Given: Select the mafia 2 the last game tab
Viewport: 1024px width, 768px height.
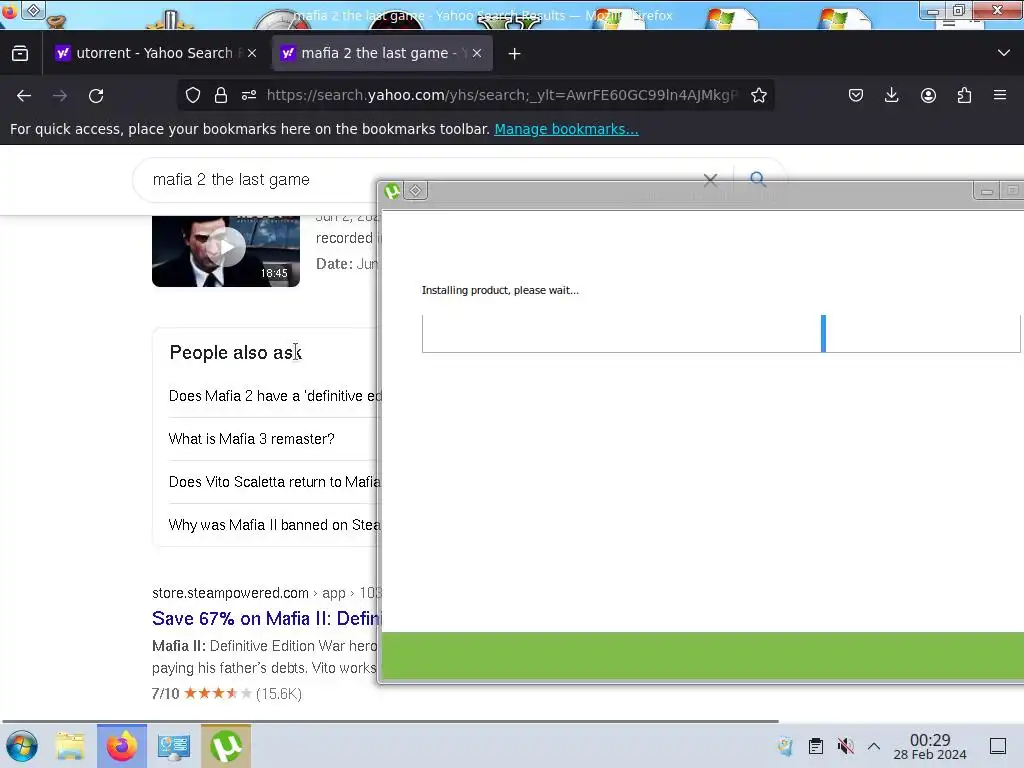Looking at the screenshot, I should click(x=381, y=54).
